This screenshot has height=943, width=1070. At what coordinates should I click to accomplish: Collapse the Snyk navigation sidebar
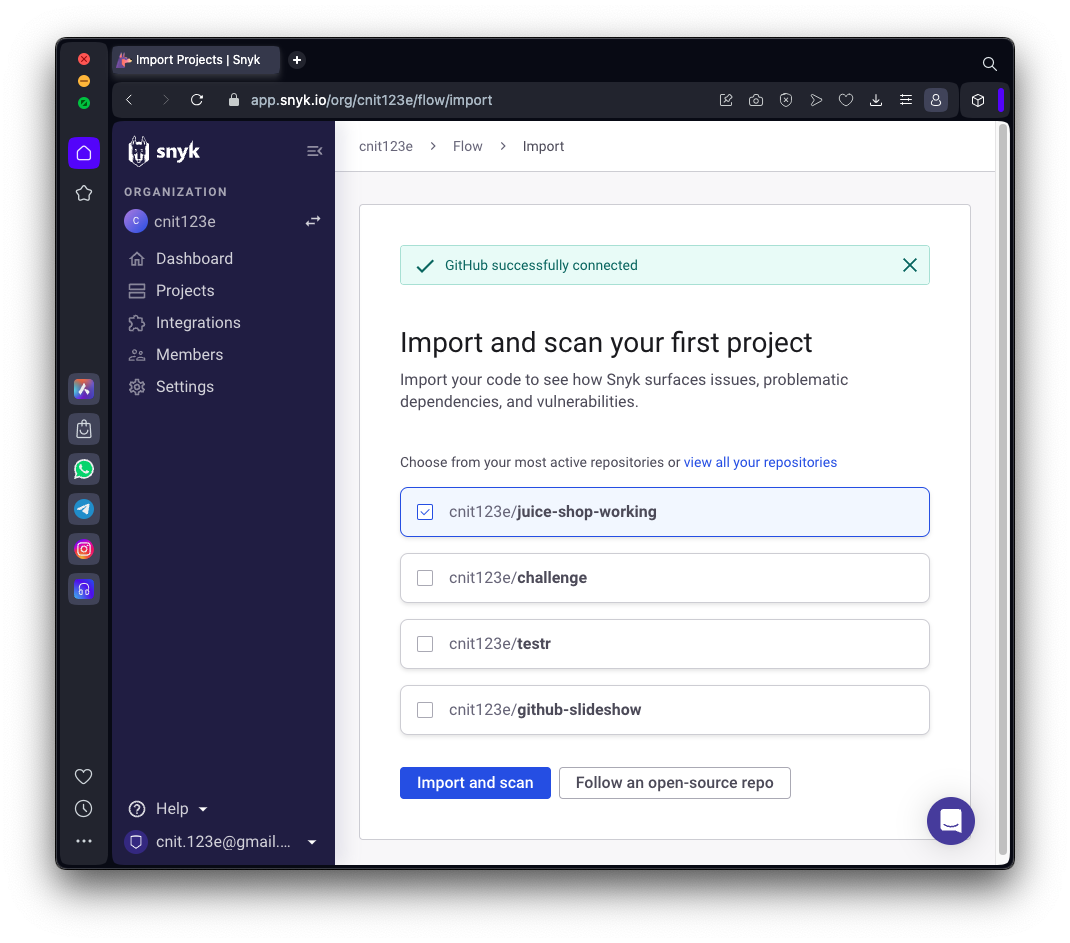pos(314,151)
